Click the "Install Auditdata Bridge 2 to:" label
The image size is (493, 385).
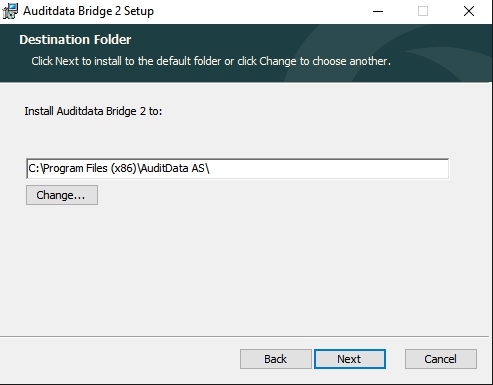pyautogui.click(x=93, y=111)
